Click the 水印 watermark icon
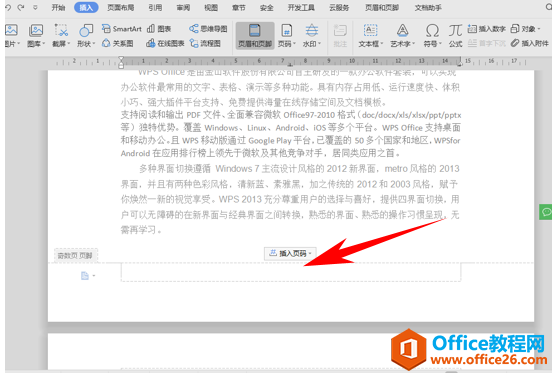Screen dimensions: 554x377 311,31
